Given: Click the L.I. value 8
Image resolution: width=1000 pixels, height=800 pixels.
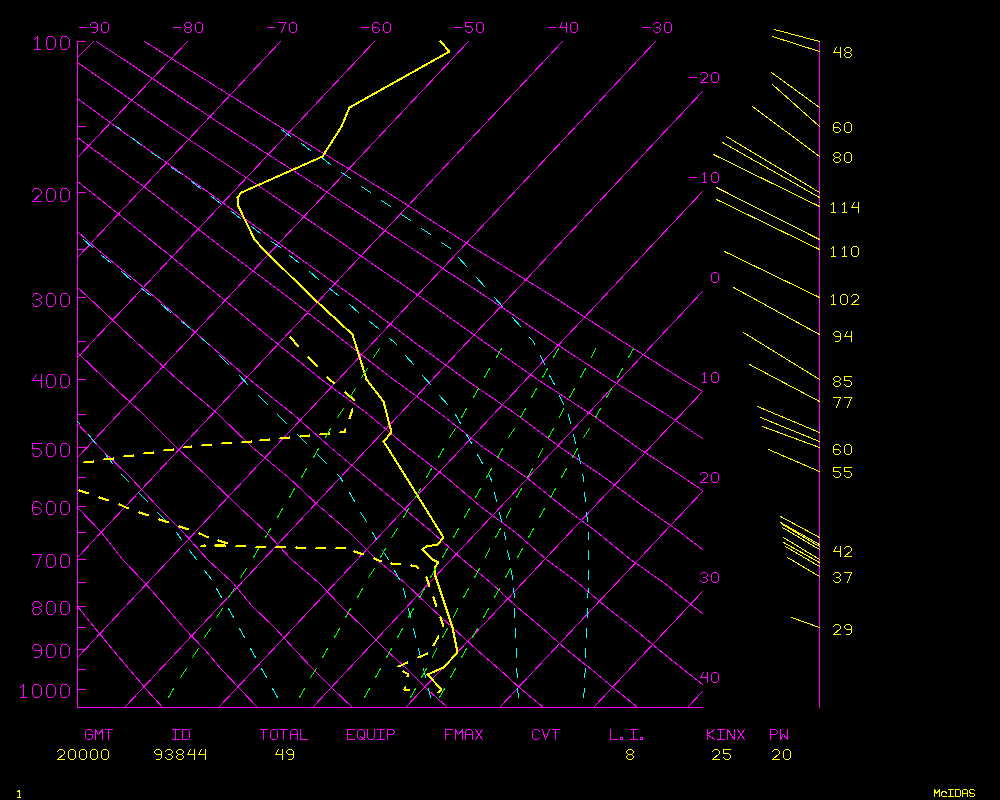Looking at the screenshot, I should pyautogui.click(x=630, y=755).
